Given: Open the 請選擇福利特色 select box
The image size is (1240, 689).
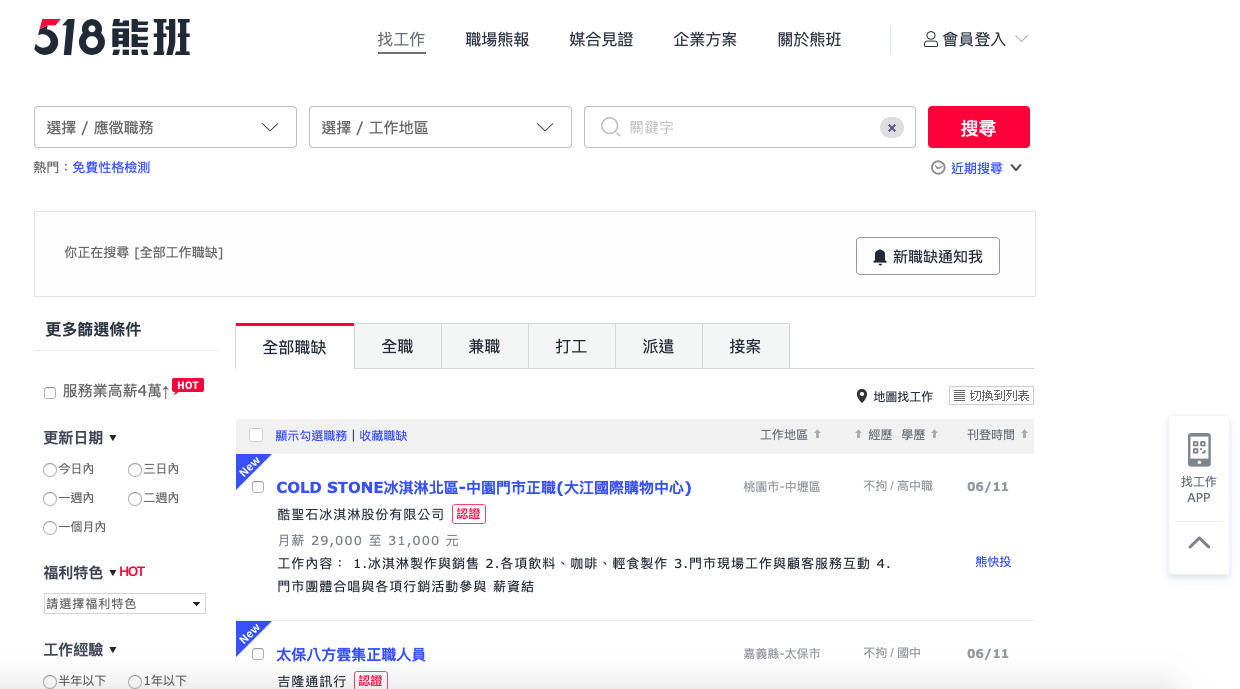Looking at the screenshot, I should click(125, 604).
